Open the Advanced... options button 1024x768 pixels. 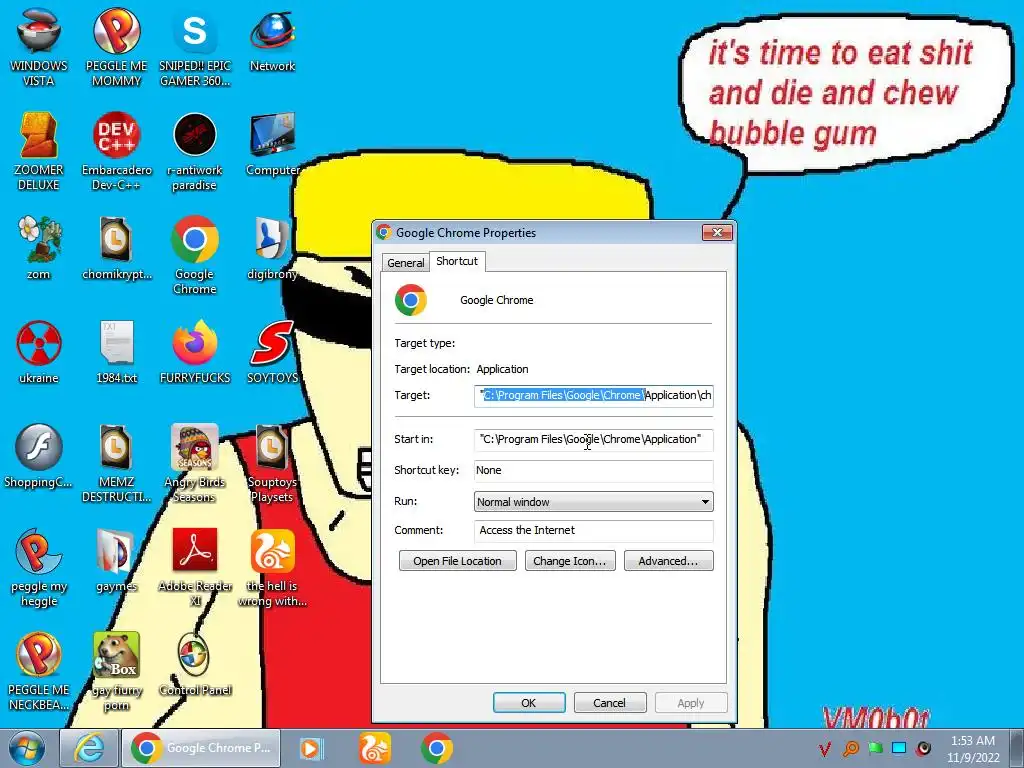click(x=668, y=561)
